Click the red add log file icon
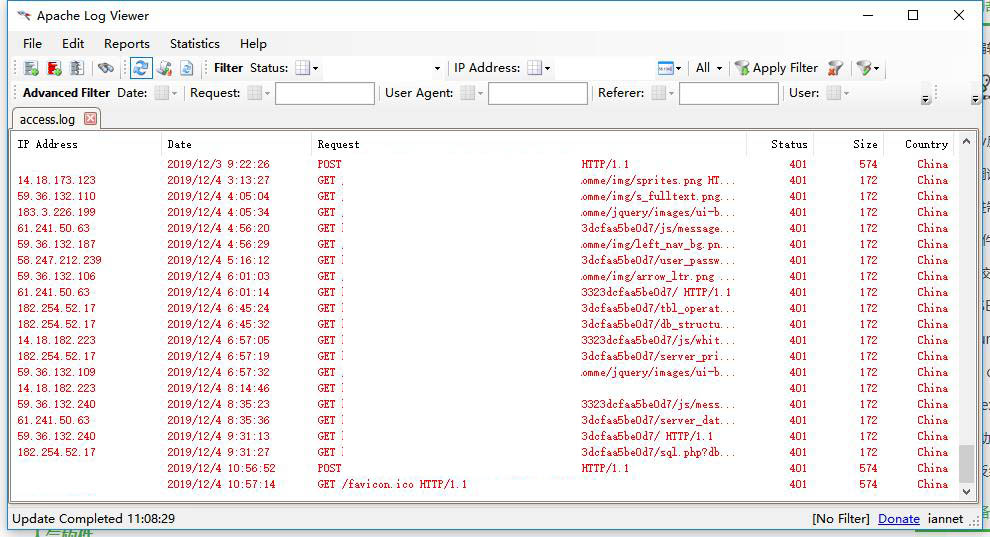 tap(54, 68)
